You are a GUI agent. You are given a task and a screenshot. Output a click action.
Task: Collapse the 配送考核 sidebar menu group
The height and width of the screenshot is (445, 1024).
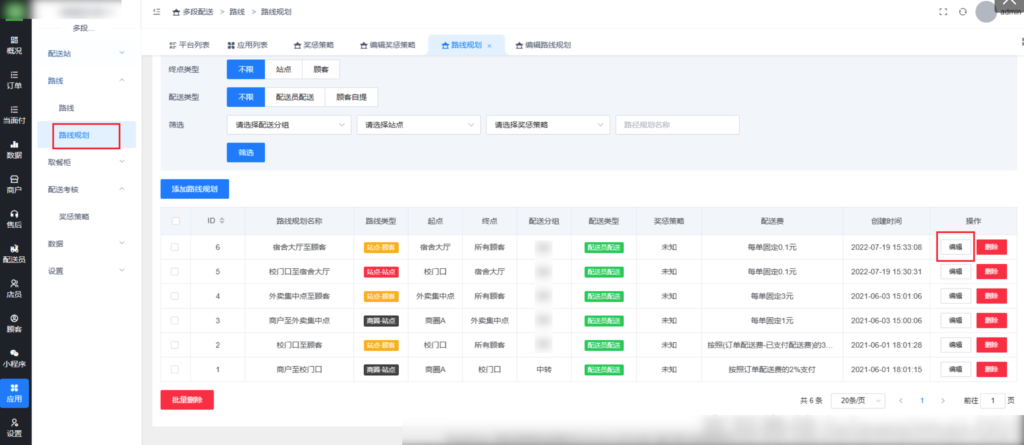pos(86,189)
